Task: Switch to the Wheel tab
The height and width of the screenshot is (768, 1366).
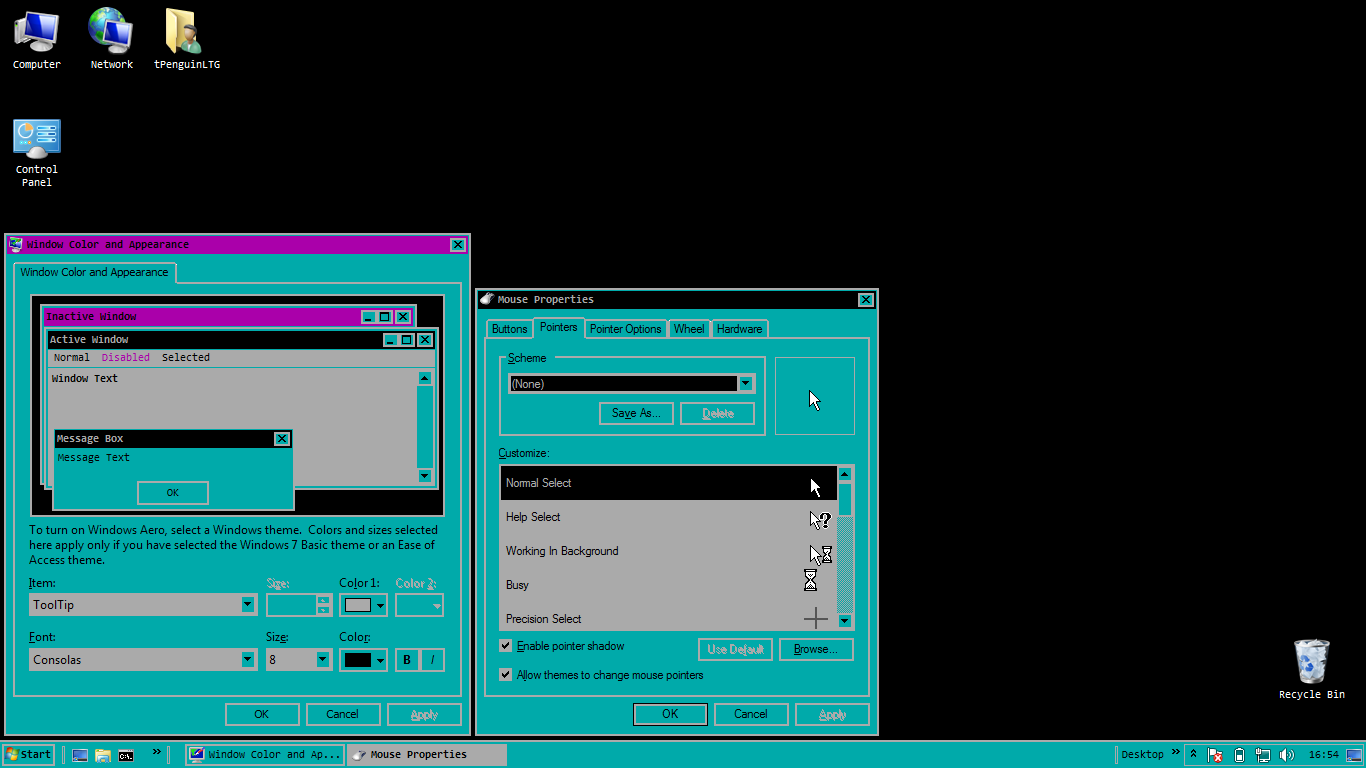Action: (x=689, y=329)
